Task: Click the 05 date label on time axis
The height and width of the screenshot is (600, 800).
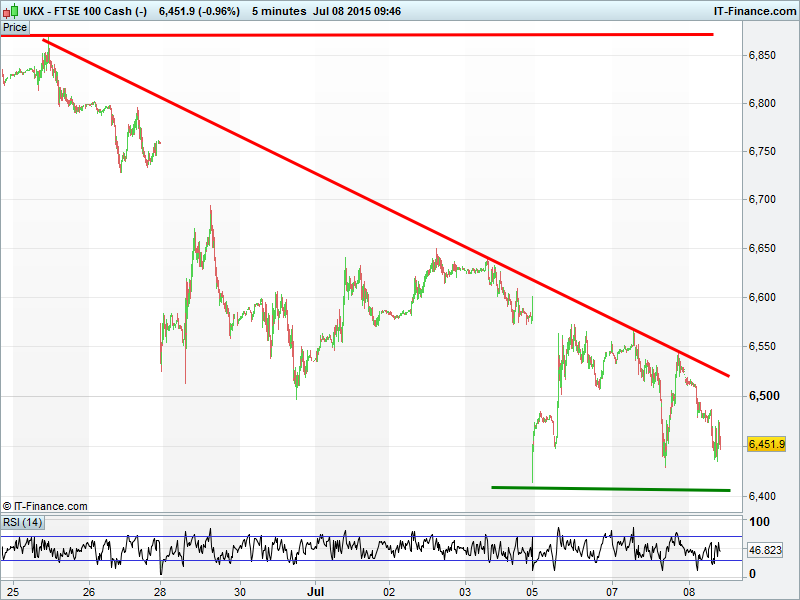Action: 532,592
